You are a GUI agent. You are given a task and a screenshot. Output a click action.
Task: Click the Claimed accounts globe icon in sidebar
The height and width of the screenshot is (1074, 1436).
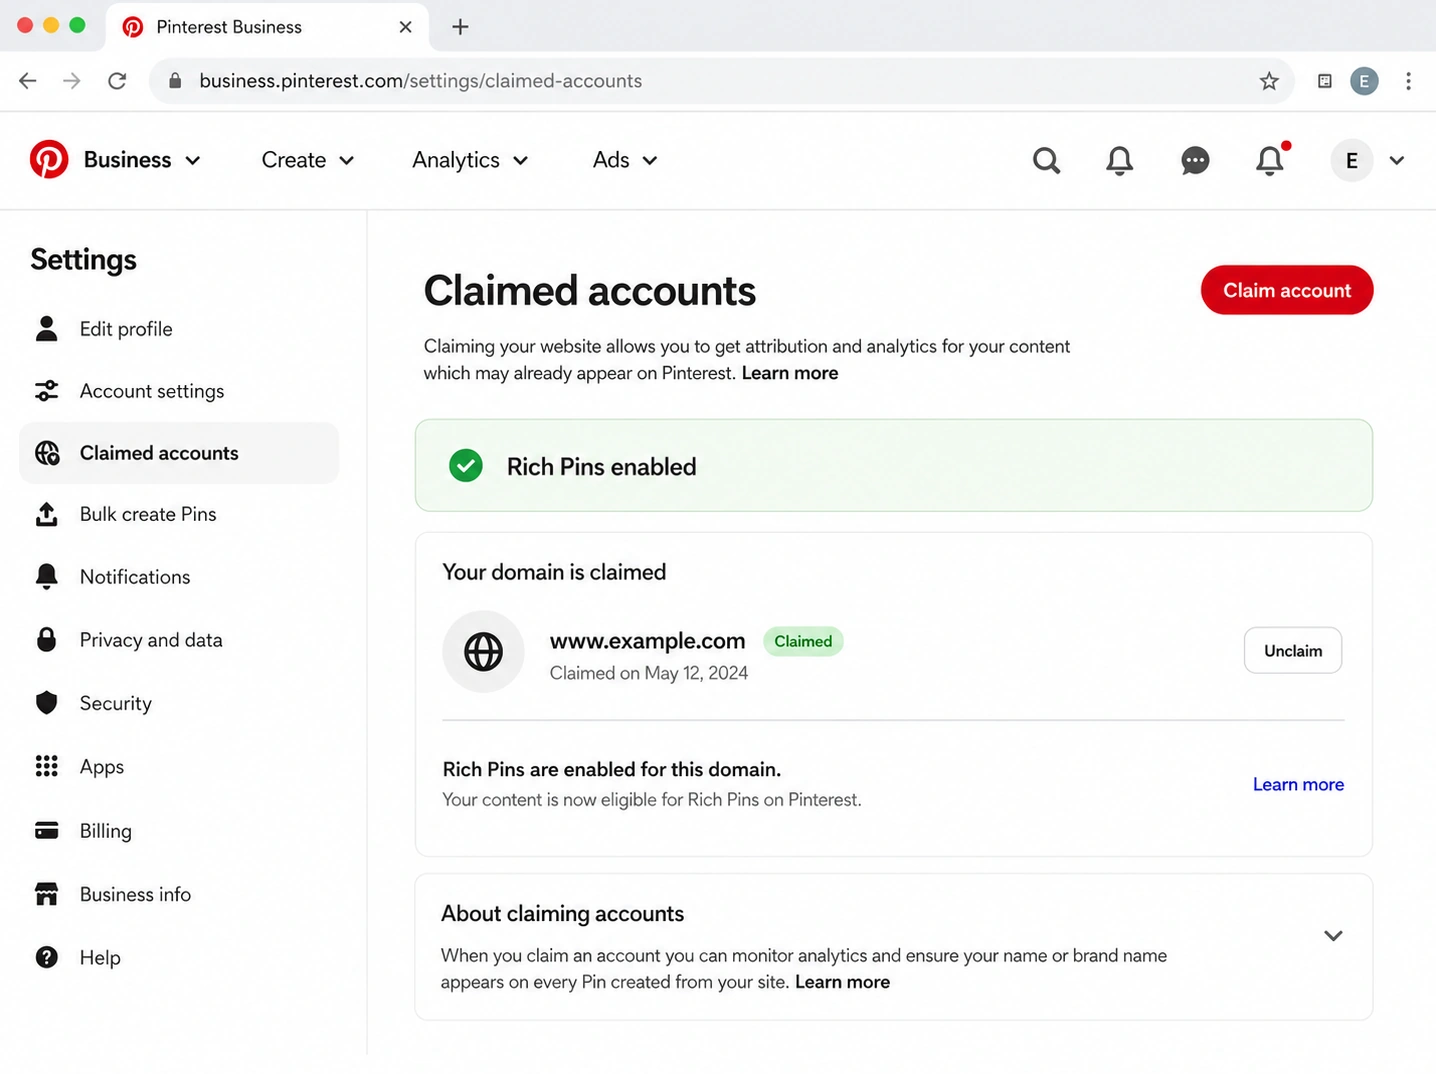[47, 453]
